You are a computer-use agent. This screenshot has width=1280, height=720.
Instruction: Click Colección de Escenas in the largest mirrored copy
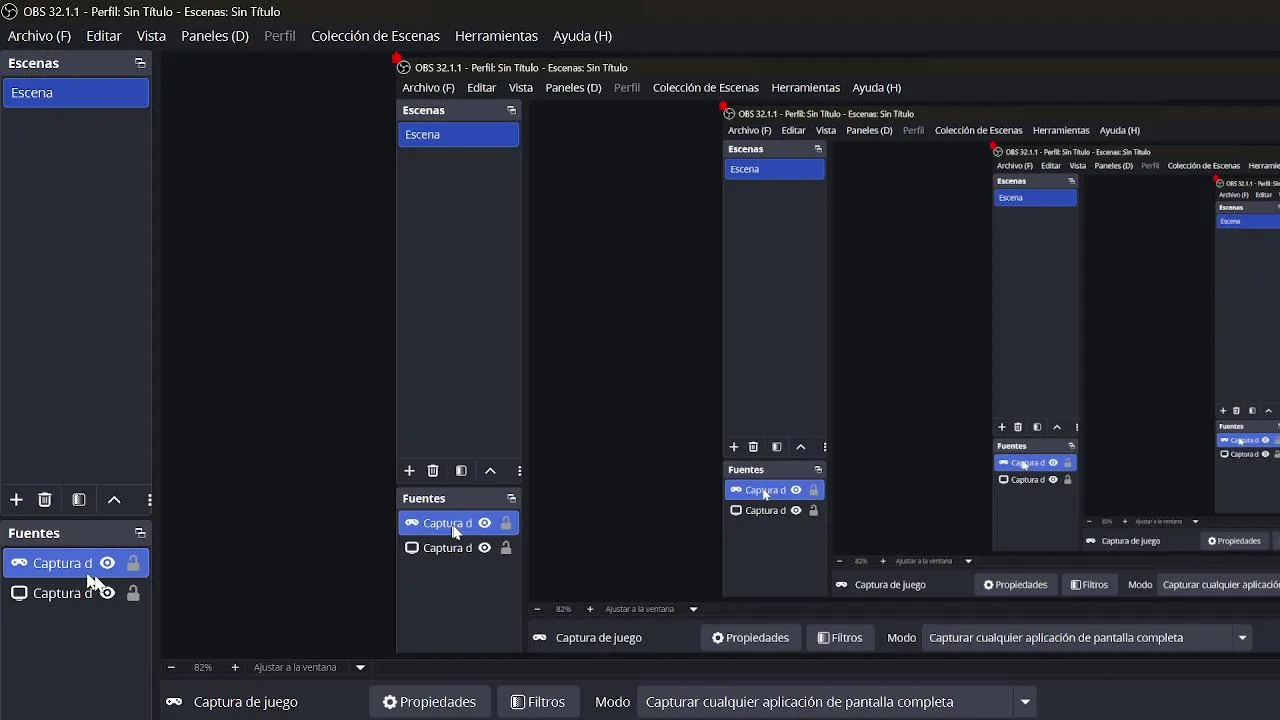click(706, 88)
